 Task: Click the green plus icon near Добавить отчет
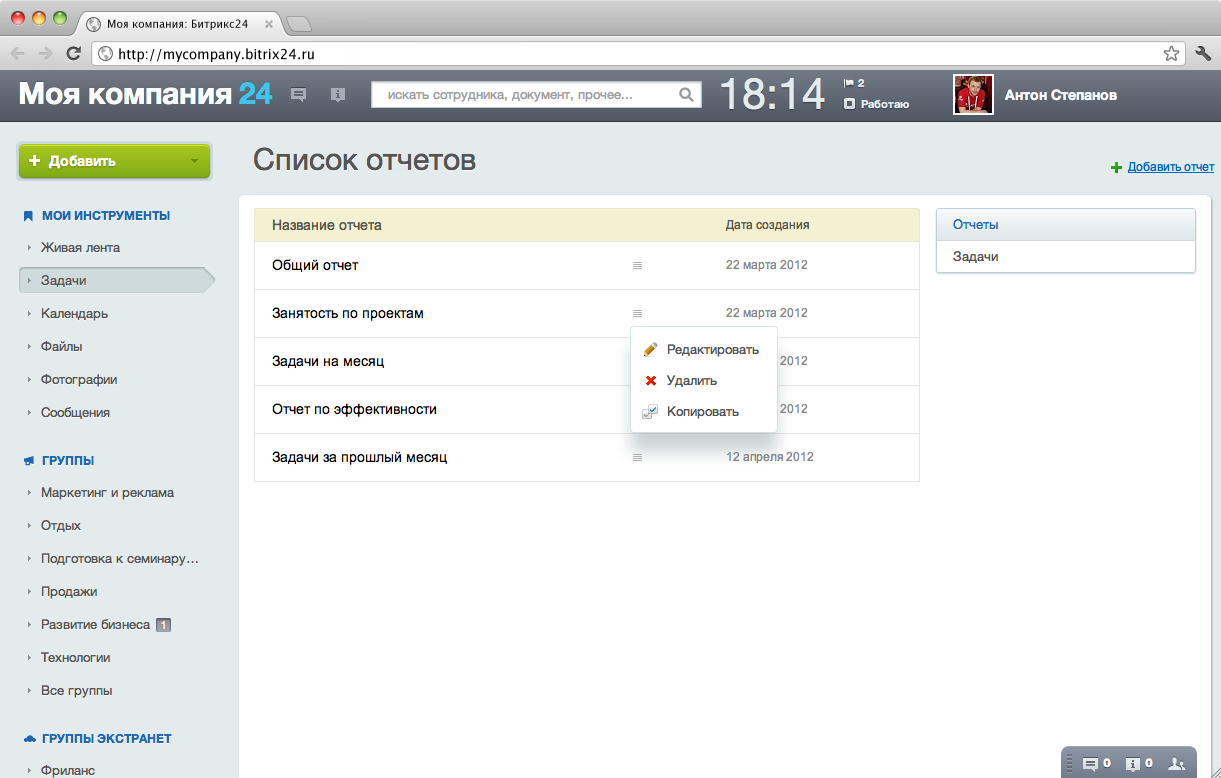[1116, 168]
